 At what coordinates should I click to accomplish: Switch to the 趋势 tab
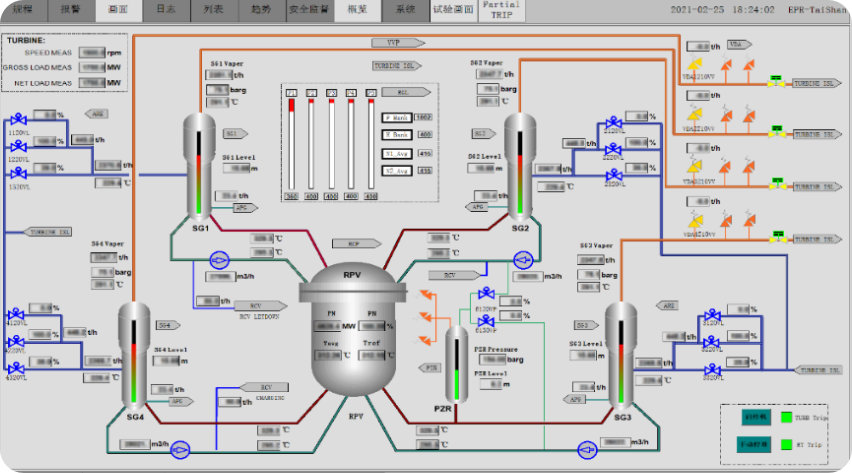(259, 9)
